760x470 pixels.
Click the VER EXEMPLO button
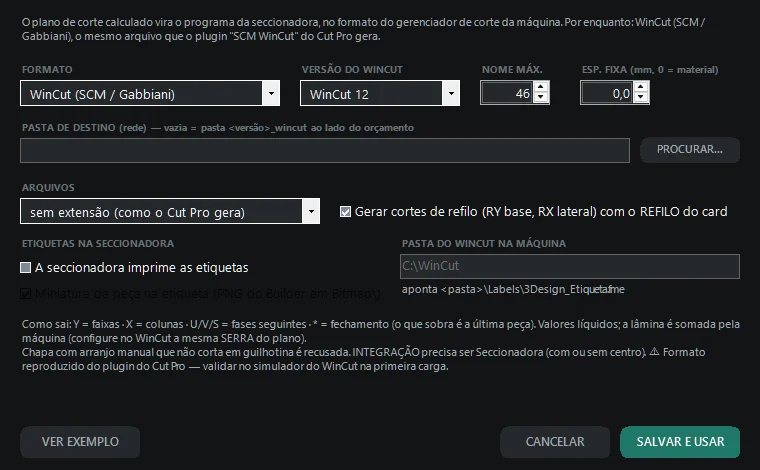coord(80,442)
